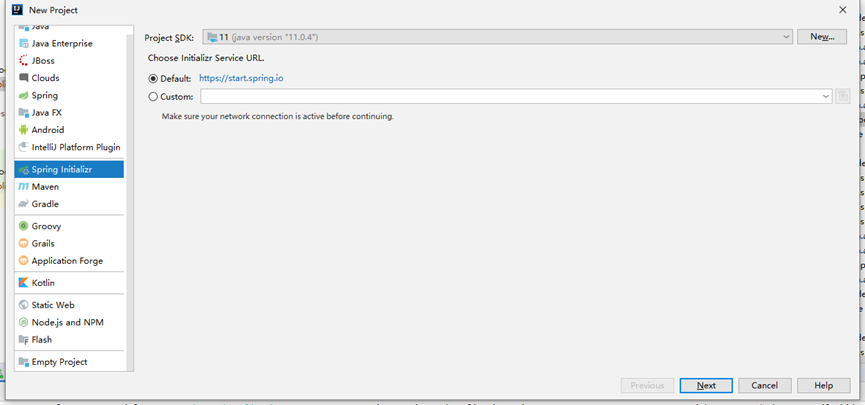The height and width of the screenshot is (405, 865).
Task: Click the green Spring leaf icon
Action: tap(23, 95)
